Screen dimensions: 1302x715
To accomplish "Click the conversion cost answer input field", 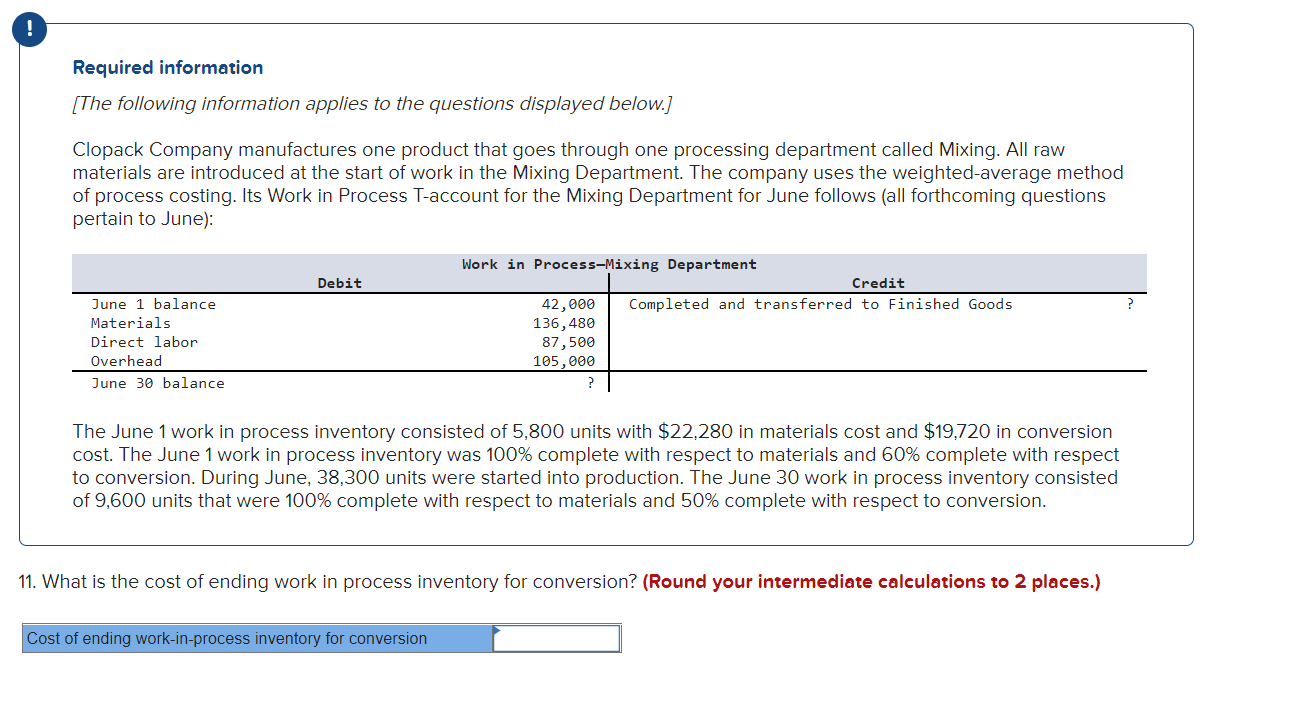I will click(557, 638).
